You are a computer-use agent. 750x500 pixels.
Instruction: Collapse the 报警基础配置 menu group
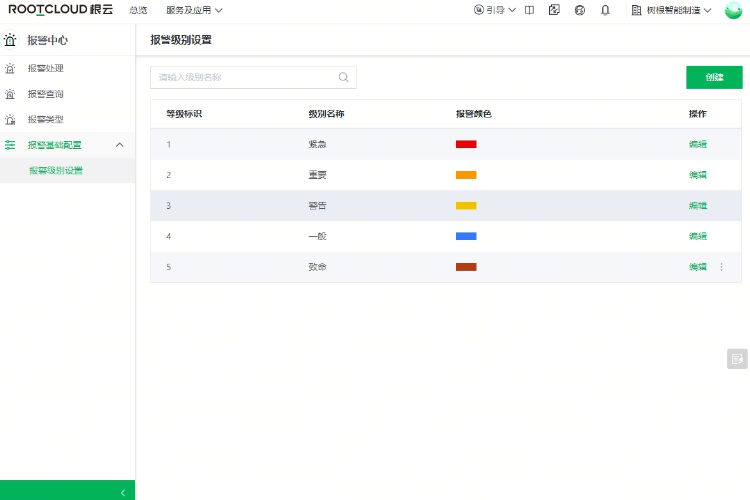pyautogui.click(x=120, y=145)
